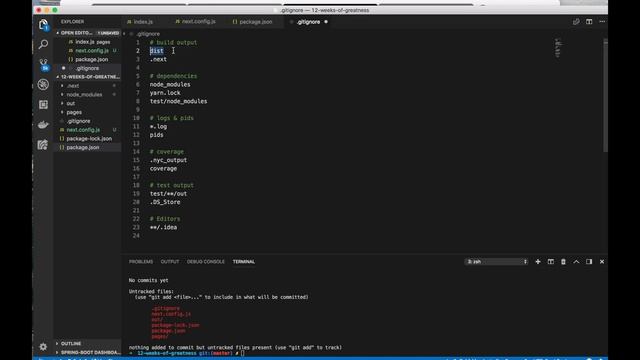Select .gitignore under Open Editors
Screen dimensions: 640x360
[x=88, y=68]
